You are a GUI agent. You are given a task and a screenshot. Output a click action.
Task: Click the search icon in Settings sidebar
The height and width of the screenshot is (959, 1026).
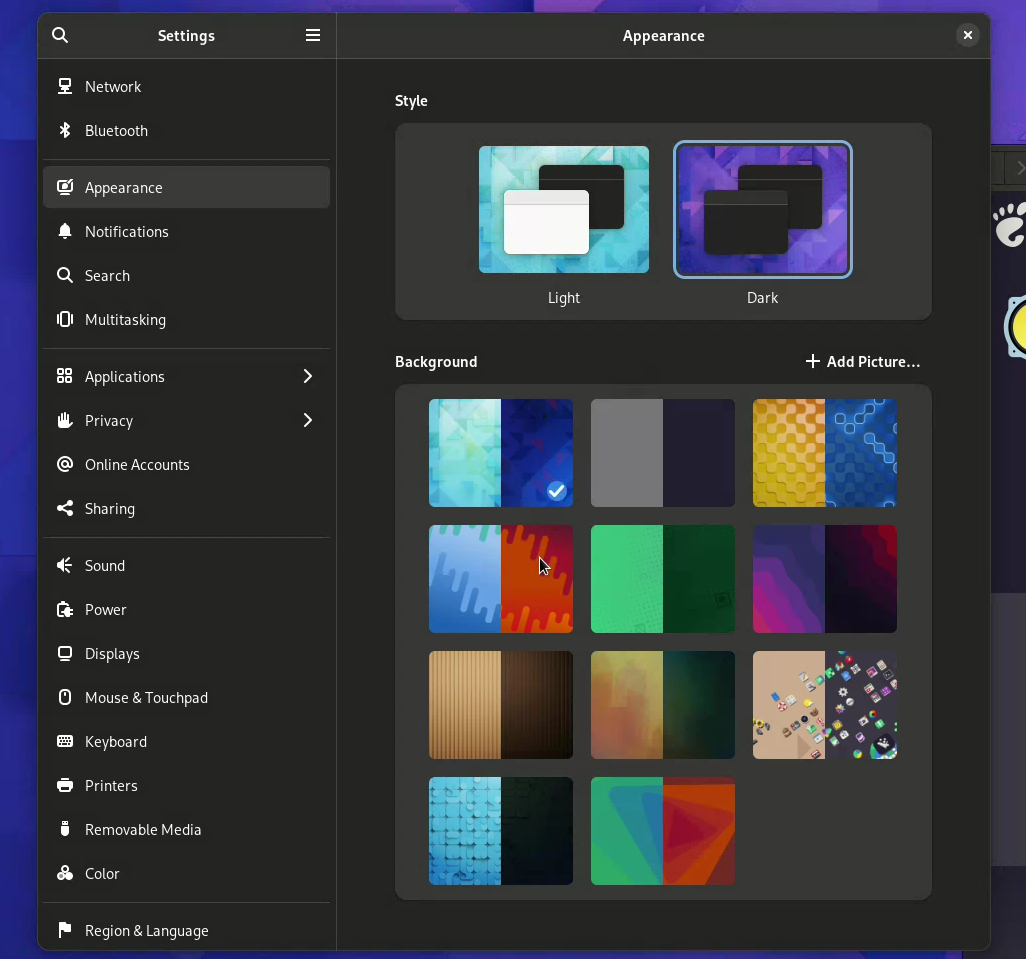coord(60,35)
